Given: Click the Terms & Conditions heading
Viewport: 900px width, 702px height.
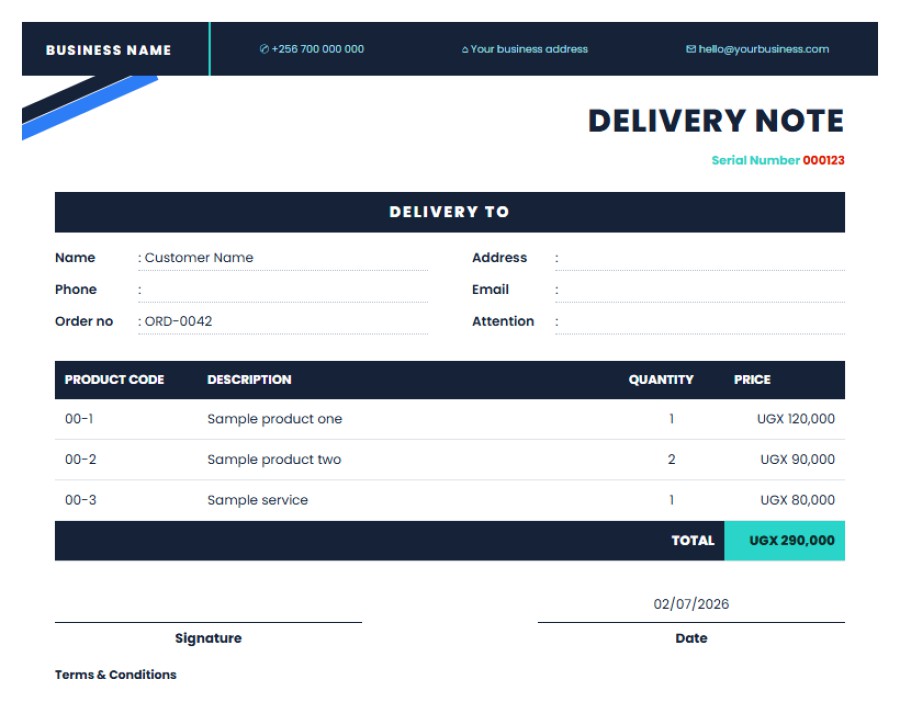Looking at the screenshot, I should click(x=115, y=675).
